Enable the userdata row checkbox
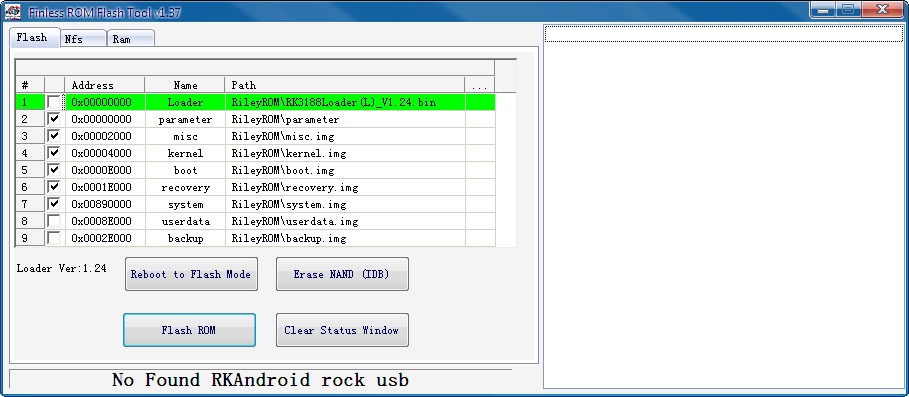909x397 pixels. coord(54,221)
